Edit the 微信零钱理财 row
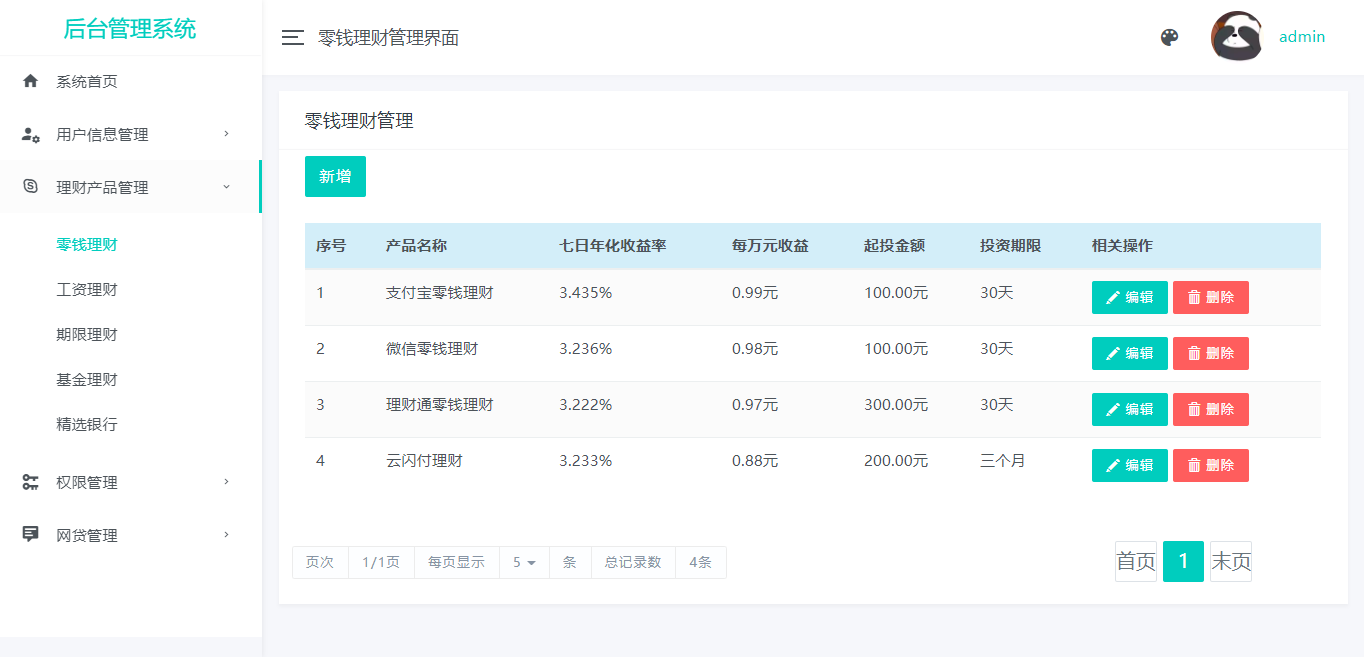 tap(1129, 353)
